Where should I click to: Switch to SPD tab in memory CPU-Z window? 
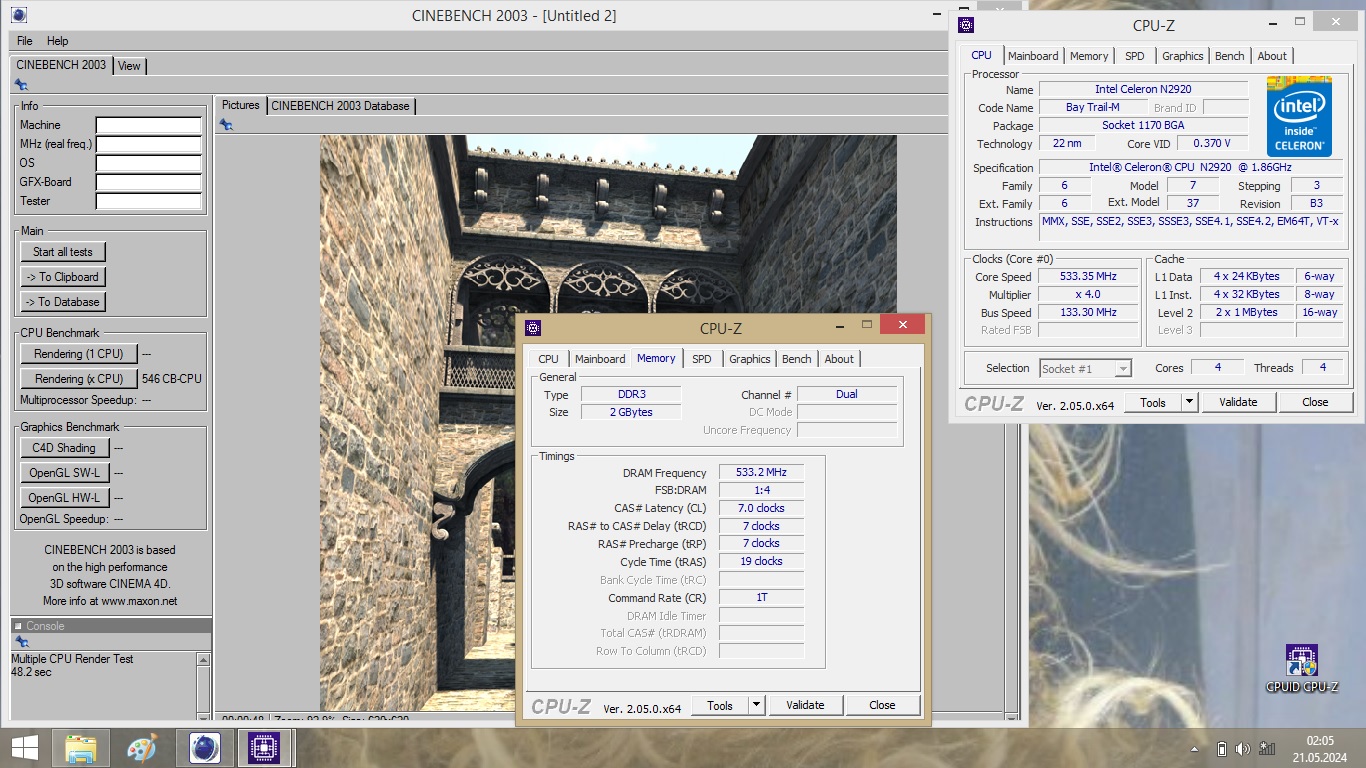coord(702,359)
